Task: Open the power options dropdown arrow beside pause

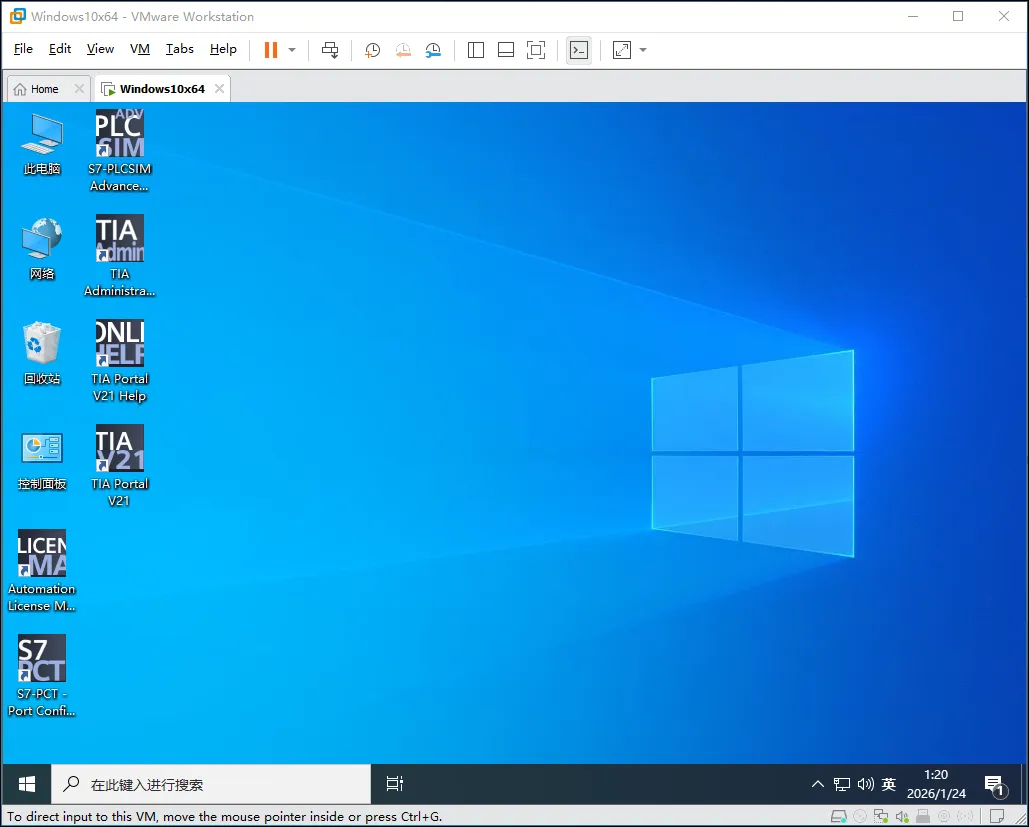Action: 292,50
